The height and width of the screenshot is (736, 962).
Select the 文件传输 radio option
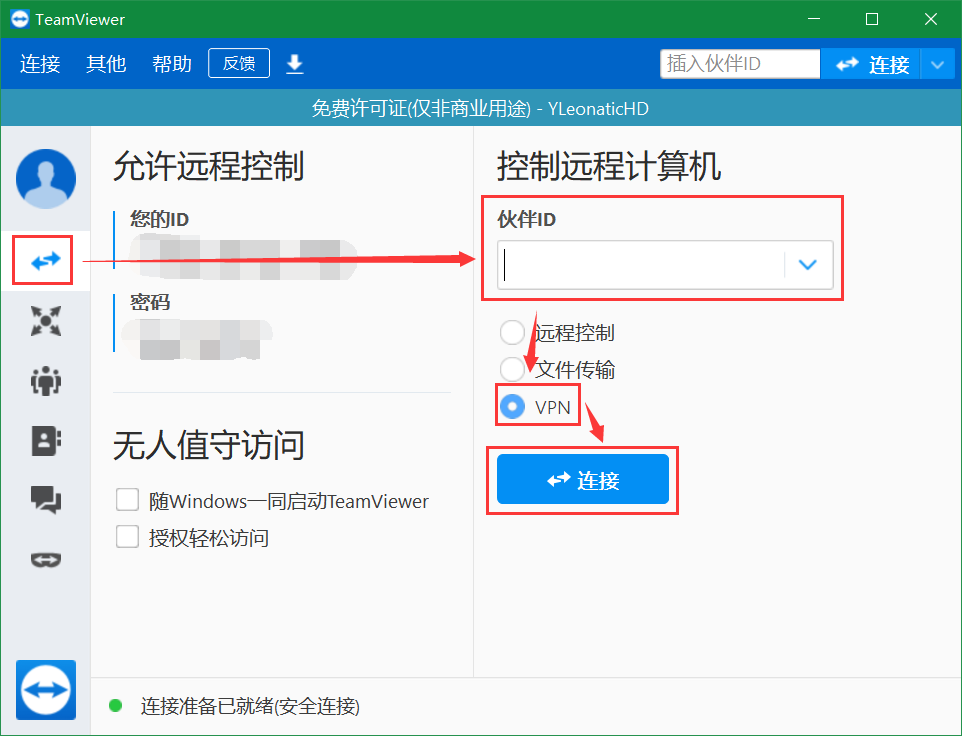[512, 369]
